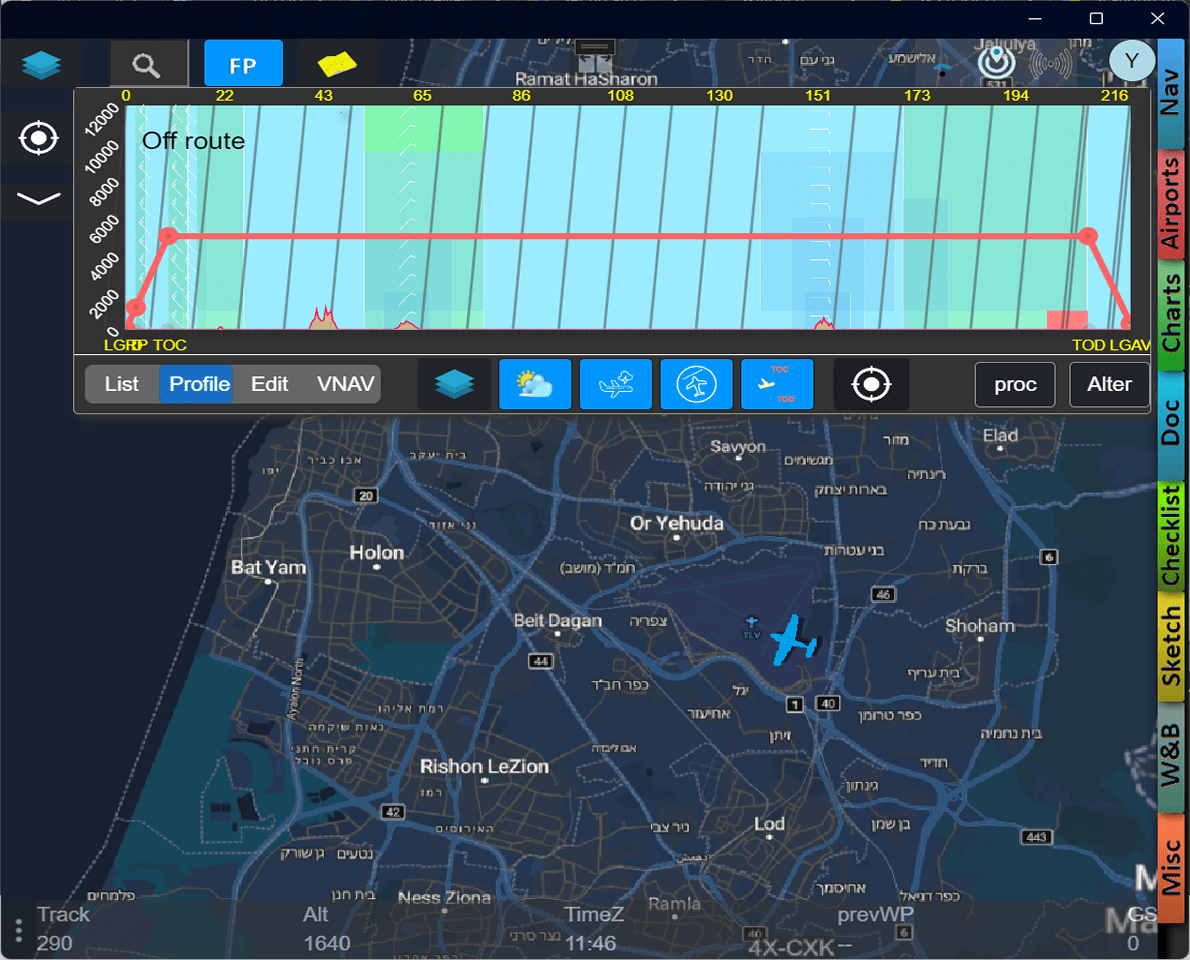Click the TOC point on profile line
Viewport: 1190px width, 960px height.
tap(168, 236)
